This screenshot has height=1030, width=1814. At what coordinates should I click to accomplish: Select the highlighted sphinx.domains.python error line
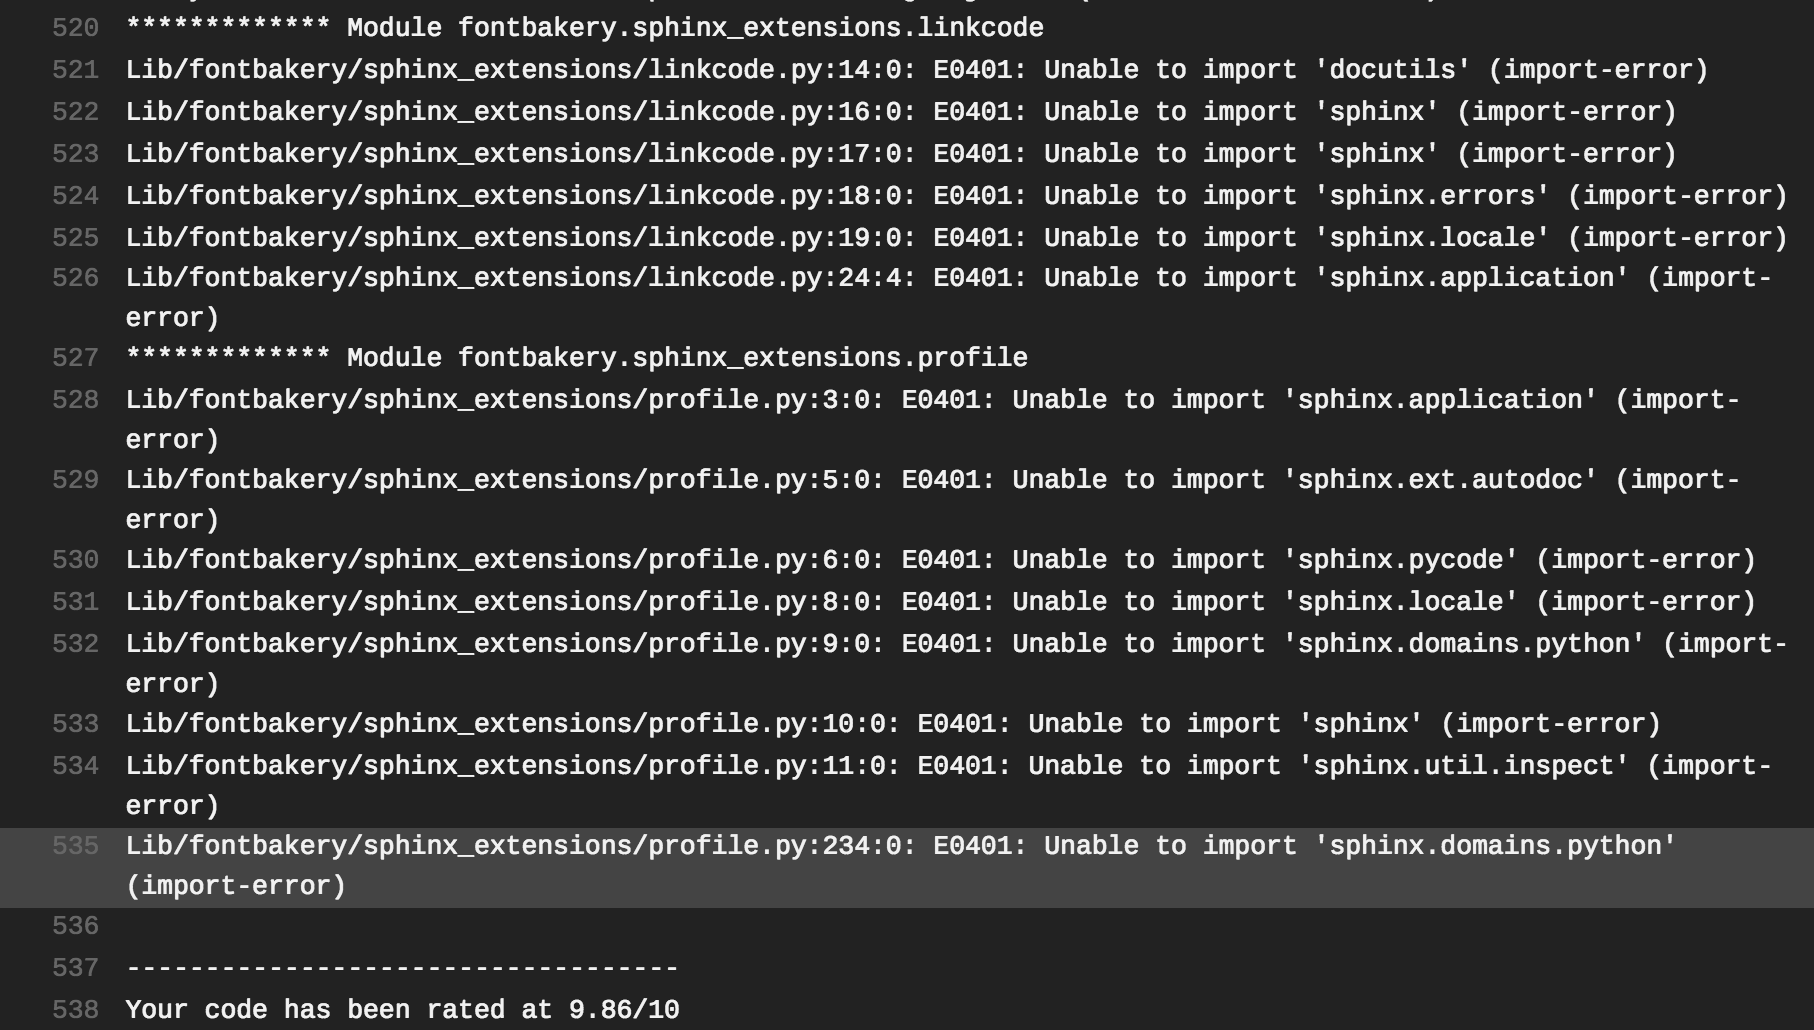[900, 846]
